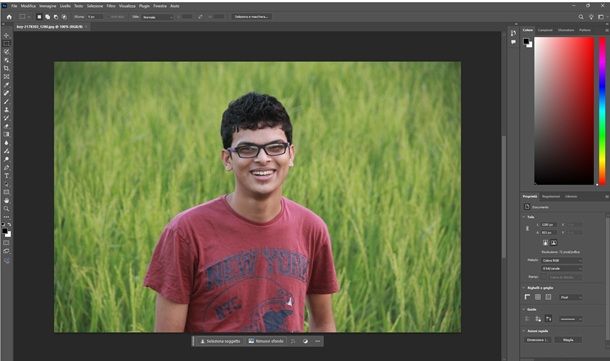Choose New Selection mode in options bar
Screen dimensions: 610x361
click(39, 17)
